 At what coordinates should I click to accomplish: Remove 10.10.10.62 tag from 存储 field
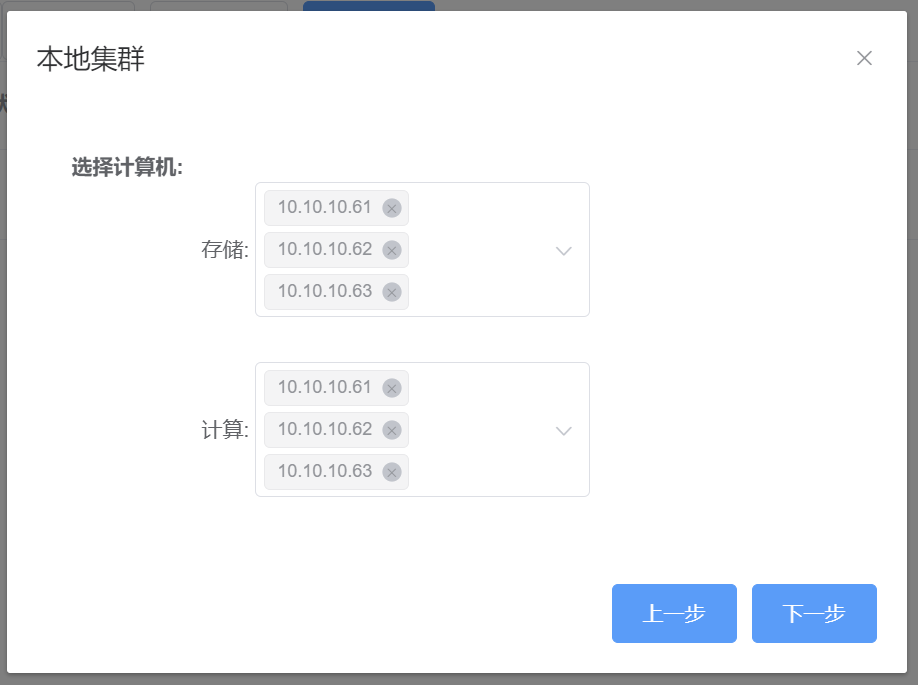[392, 250]
